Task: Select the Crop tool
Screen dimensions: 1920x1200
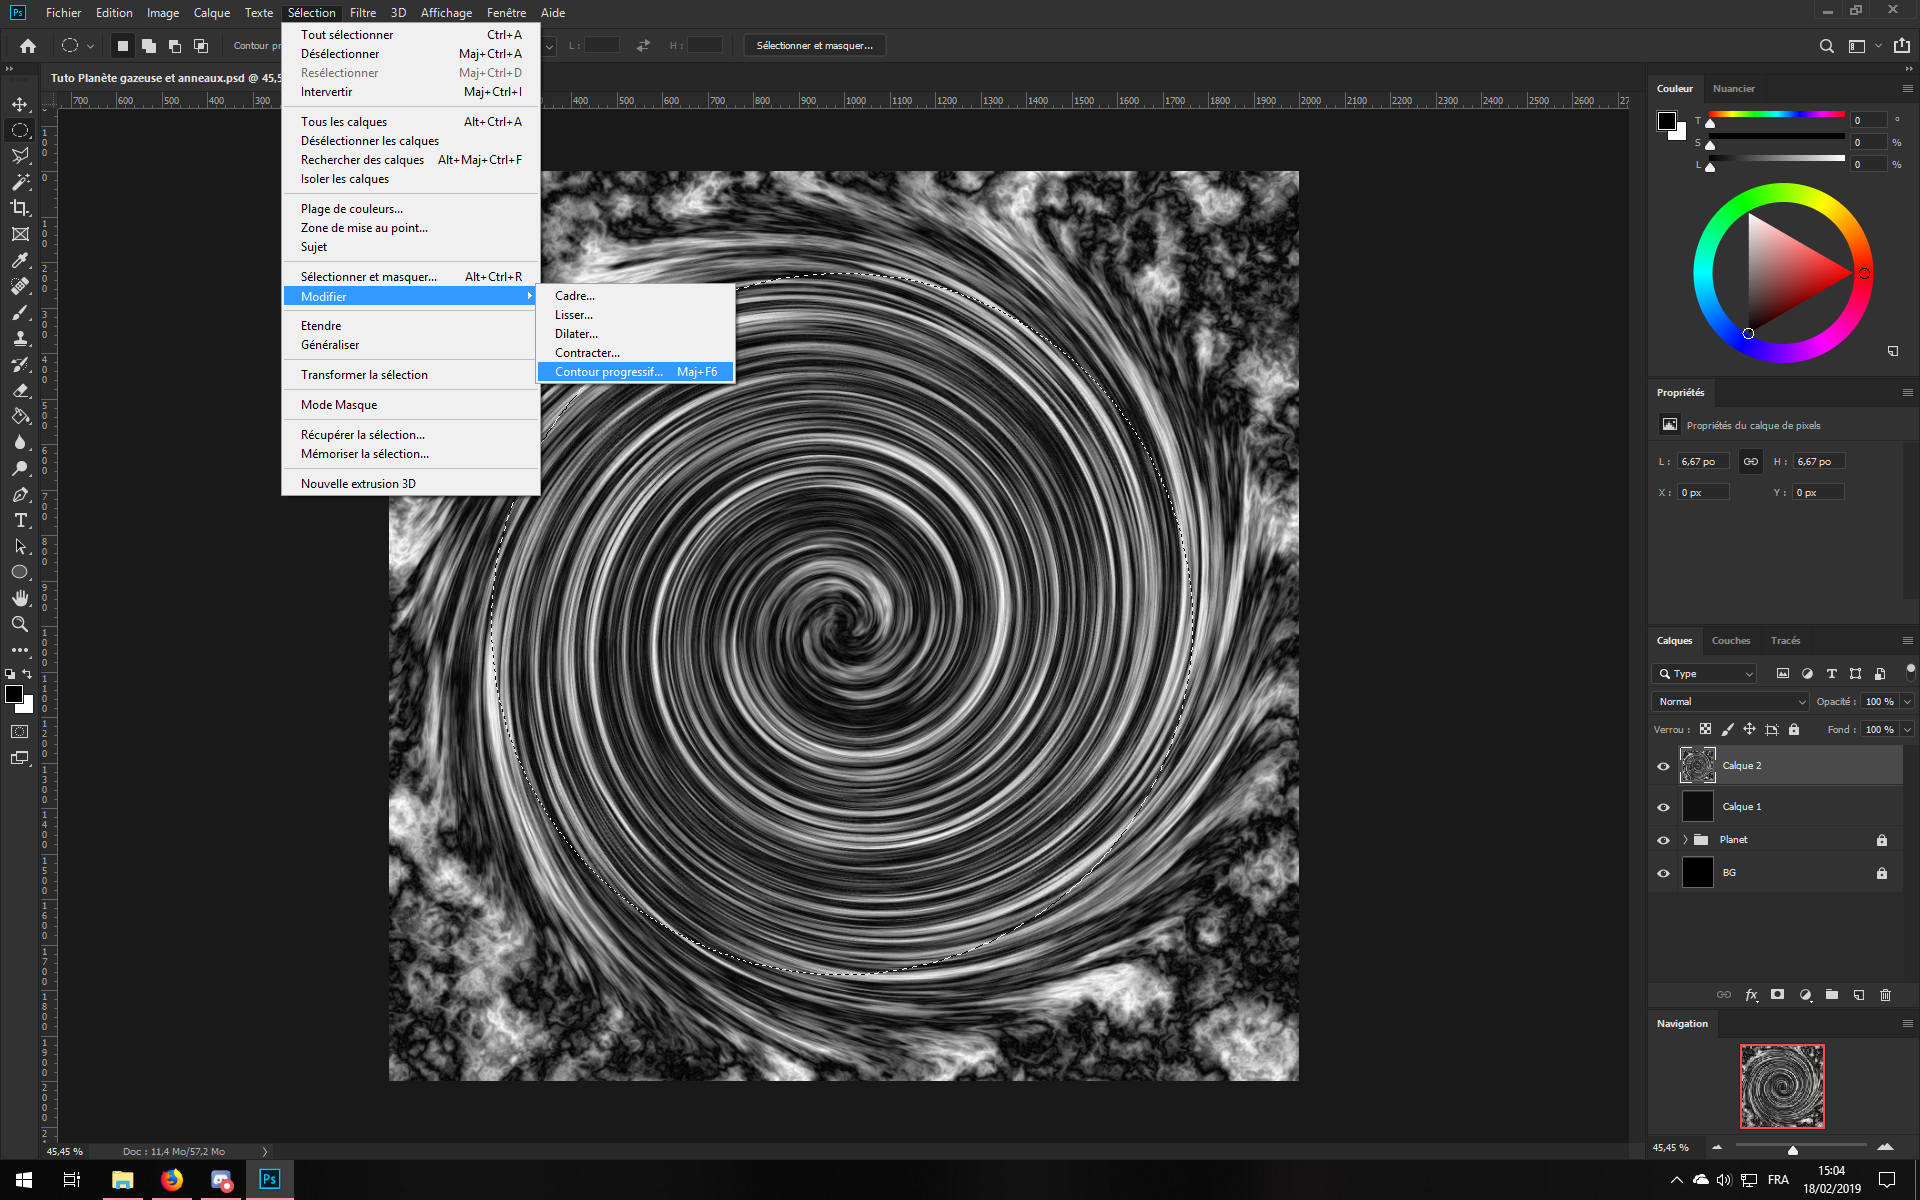Action: (x=20, y=208)
